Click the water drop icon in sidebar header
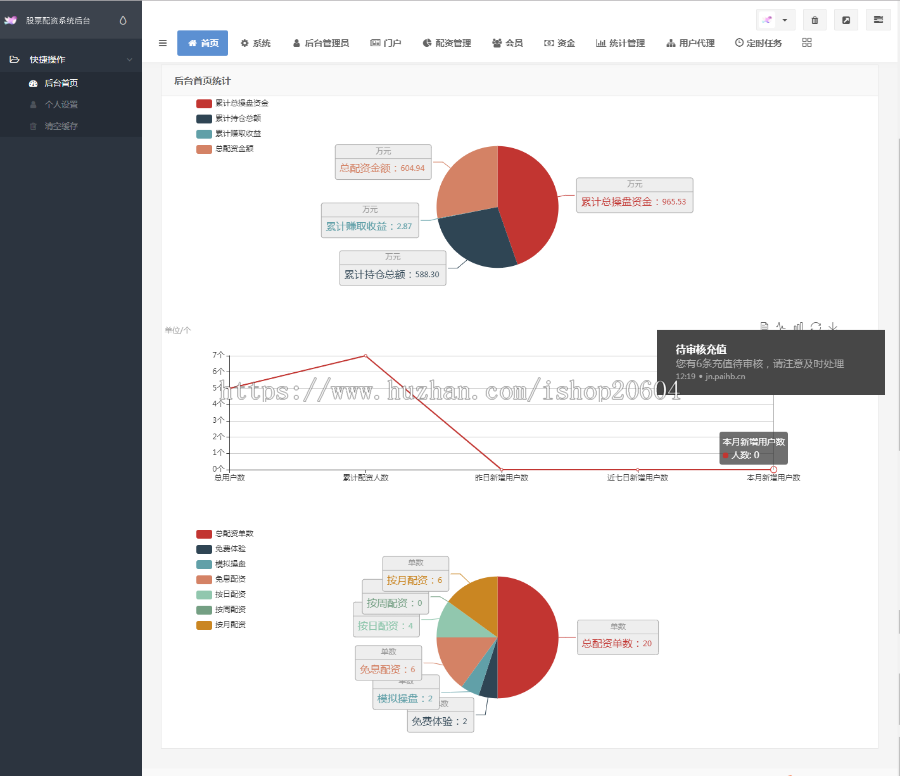900x776 pixels. (x=123, y=21)
